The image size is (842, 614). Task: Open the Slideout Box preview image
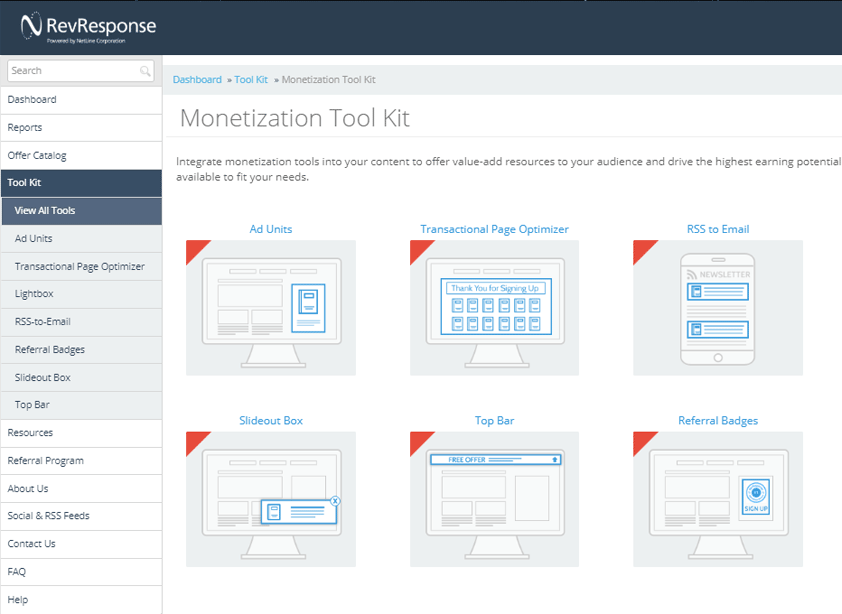(x=271, y=498)
